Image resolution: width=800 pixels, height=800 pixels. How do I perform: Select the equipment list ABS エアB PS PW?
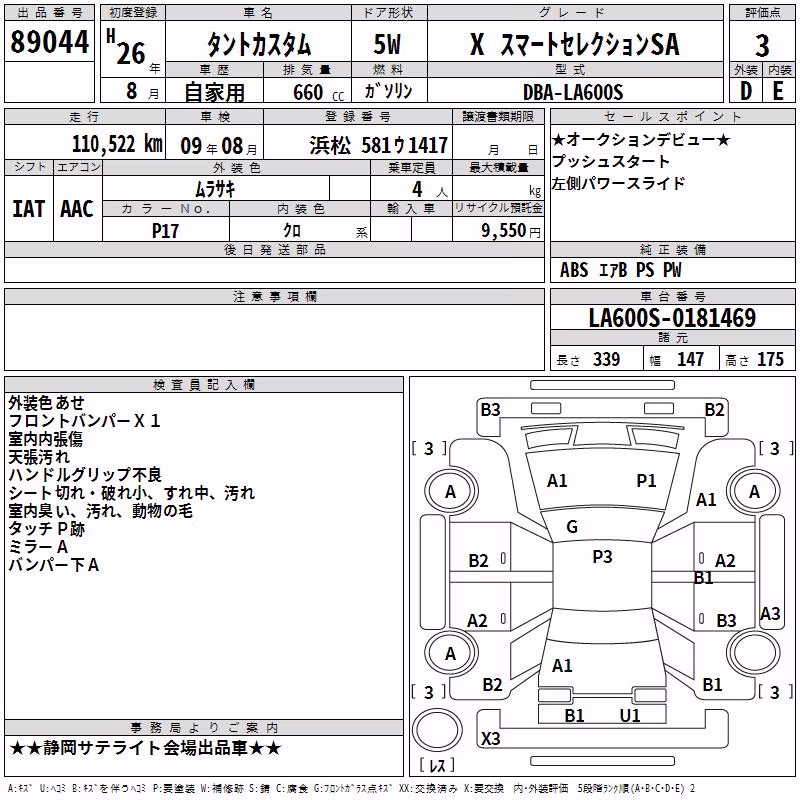(620, 270)
